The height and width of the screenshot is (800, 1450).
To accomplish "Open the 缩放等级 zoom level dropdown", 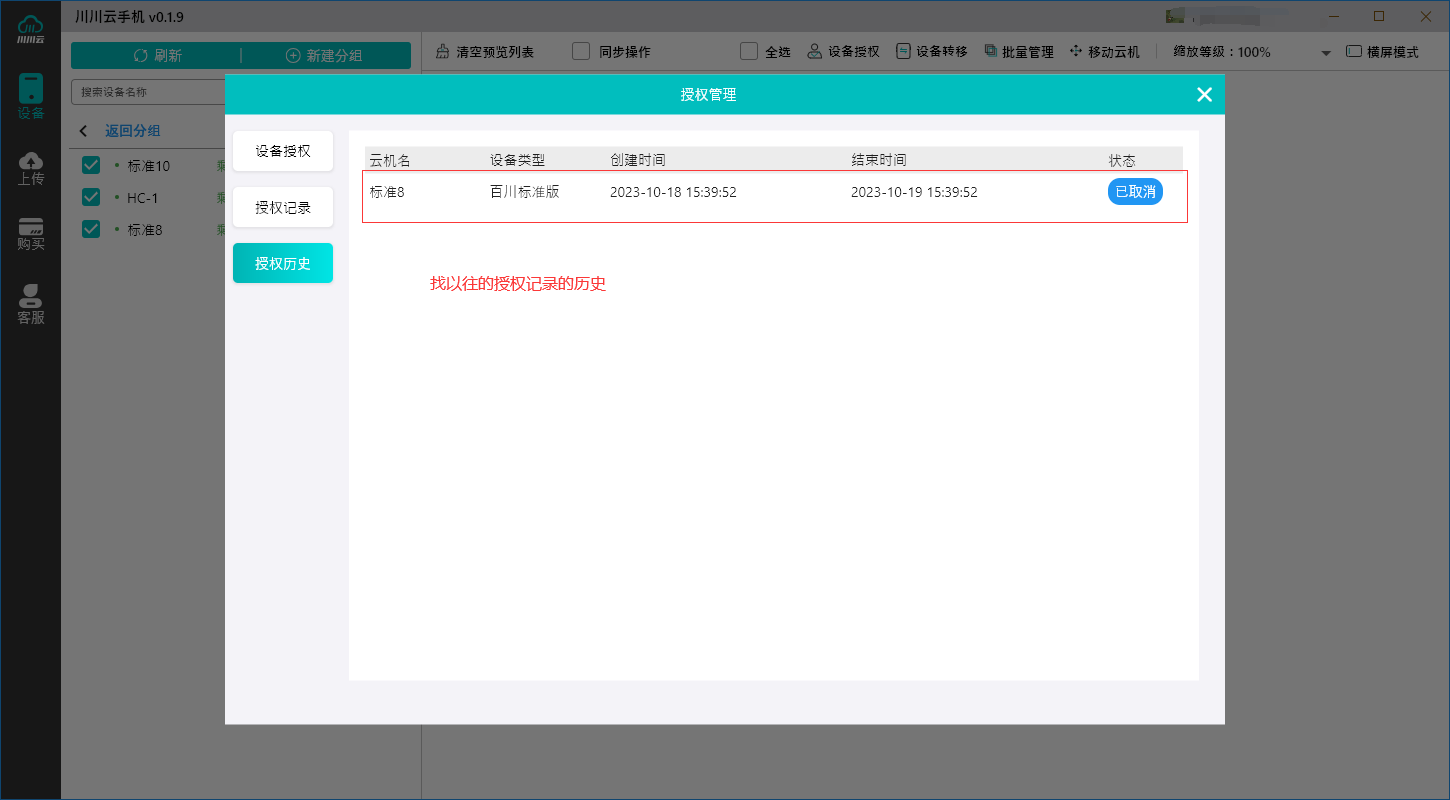I will coord(1326,51).
